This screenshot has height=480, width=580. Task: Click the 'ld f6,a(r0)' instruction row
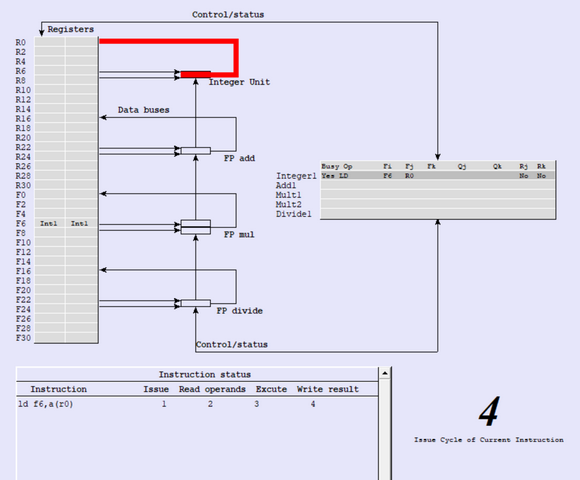pos(197,404)
